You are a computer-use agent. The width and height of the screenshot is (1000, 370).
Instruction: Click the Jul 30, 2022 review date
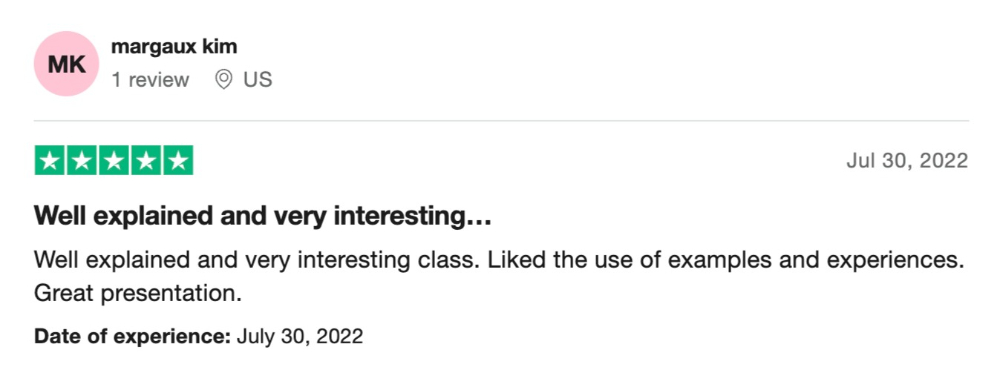[907, 161]
